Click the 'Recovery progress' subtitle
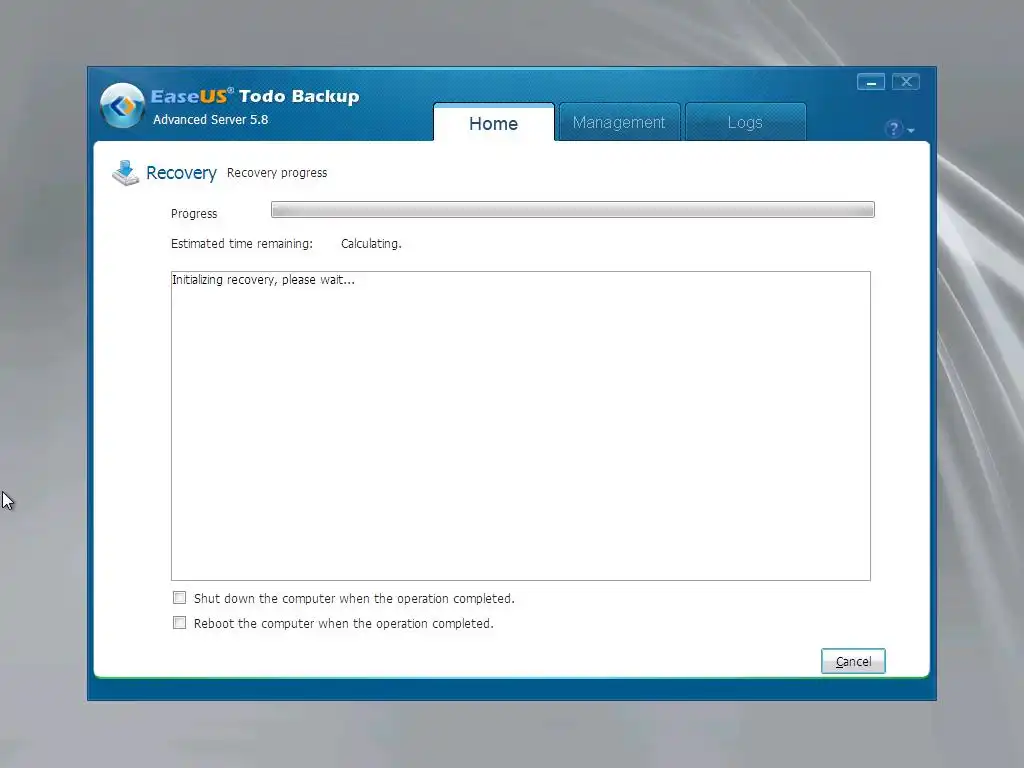The height and width of the screenshot is (768, 1024). click(277, 173)
